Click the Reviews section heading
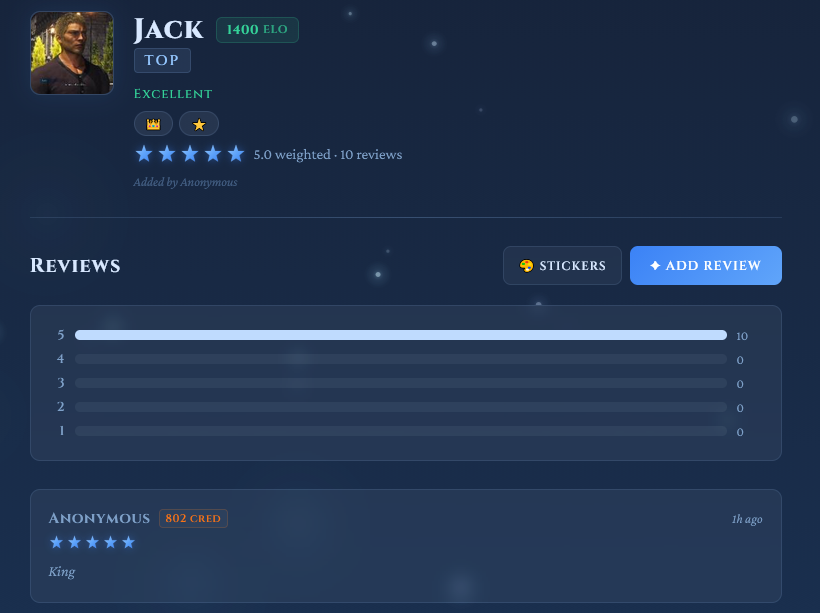Screen dimensions: 820x613 click(x=75, y=266)
